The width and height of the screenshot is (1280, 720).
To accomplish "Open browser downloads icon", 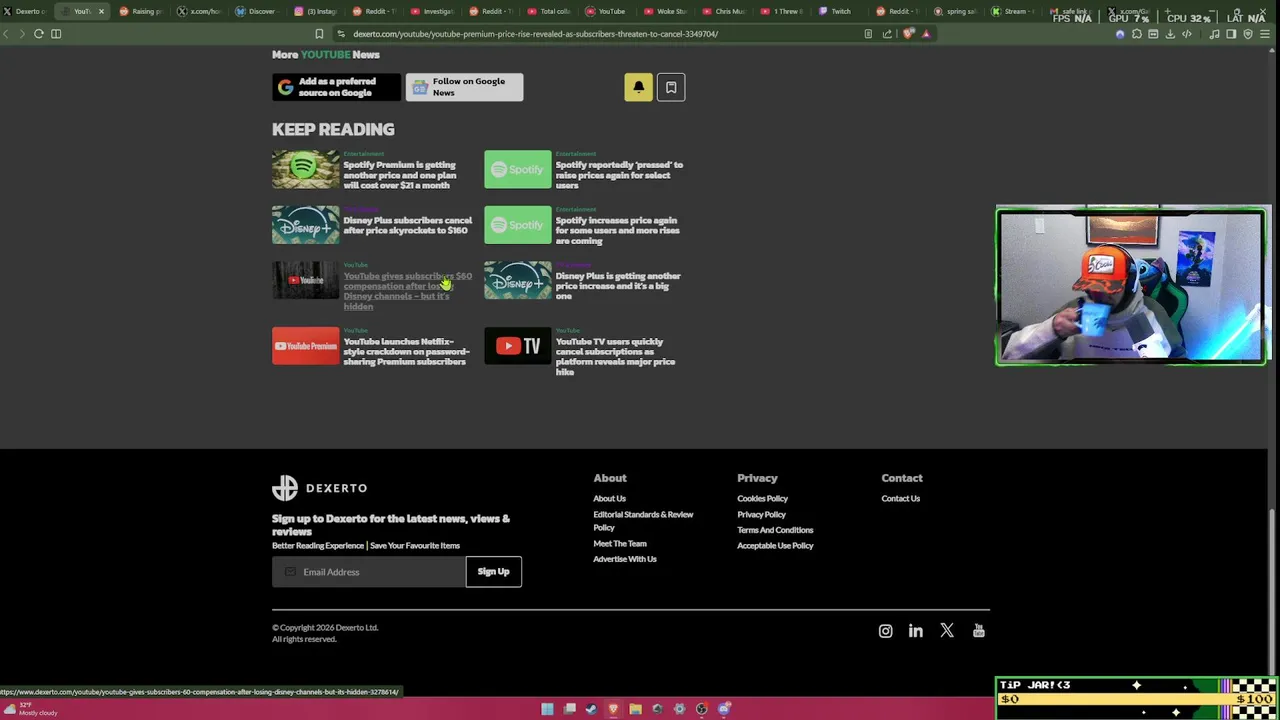I will [1170, 34].
